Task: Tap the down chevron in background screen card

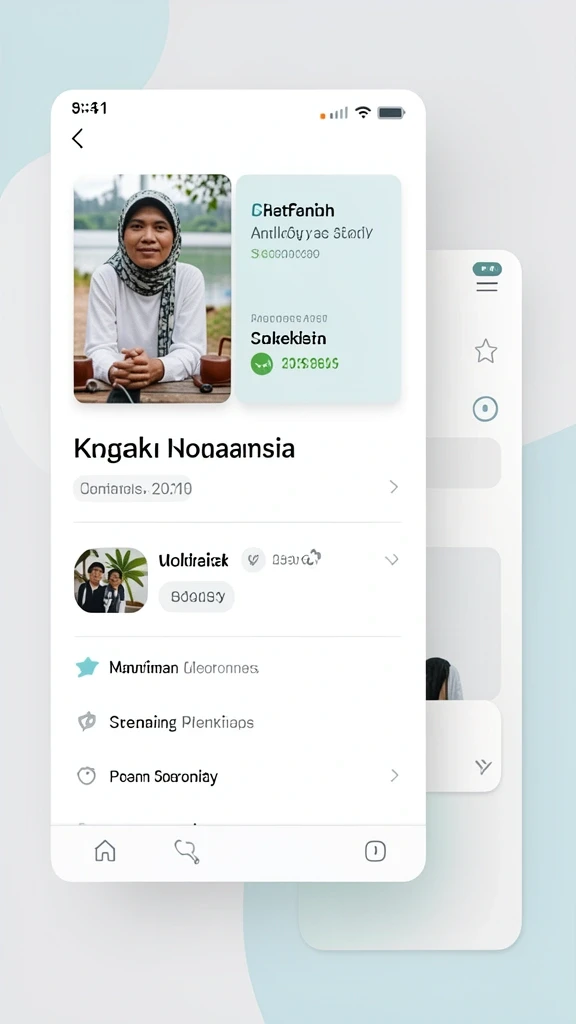Action: (483, 767)
